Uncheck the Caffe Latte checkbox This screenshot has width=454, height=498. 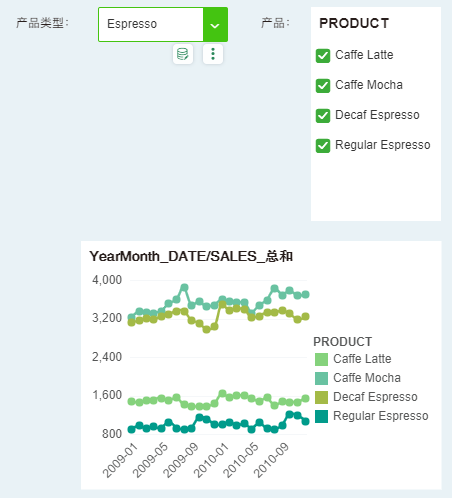[x=323, y=56]
